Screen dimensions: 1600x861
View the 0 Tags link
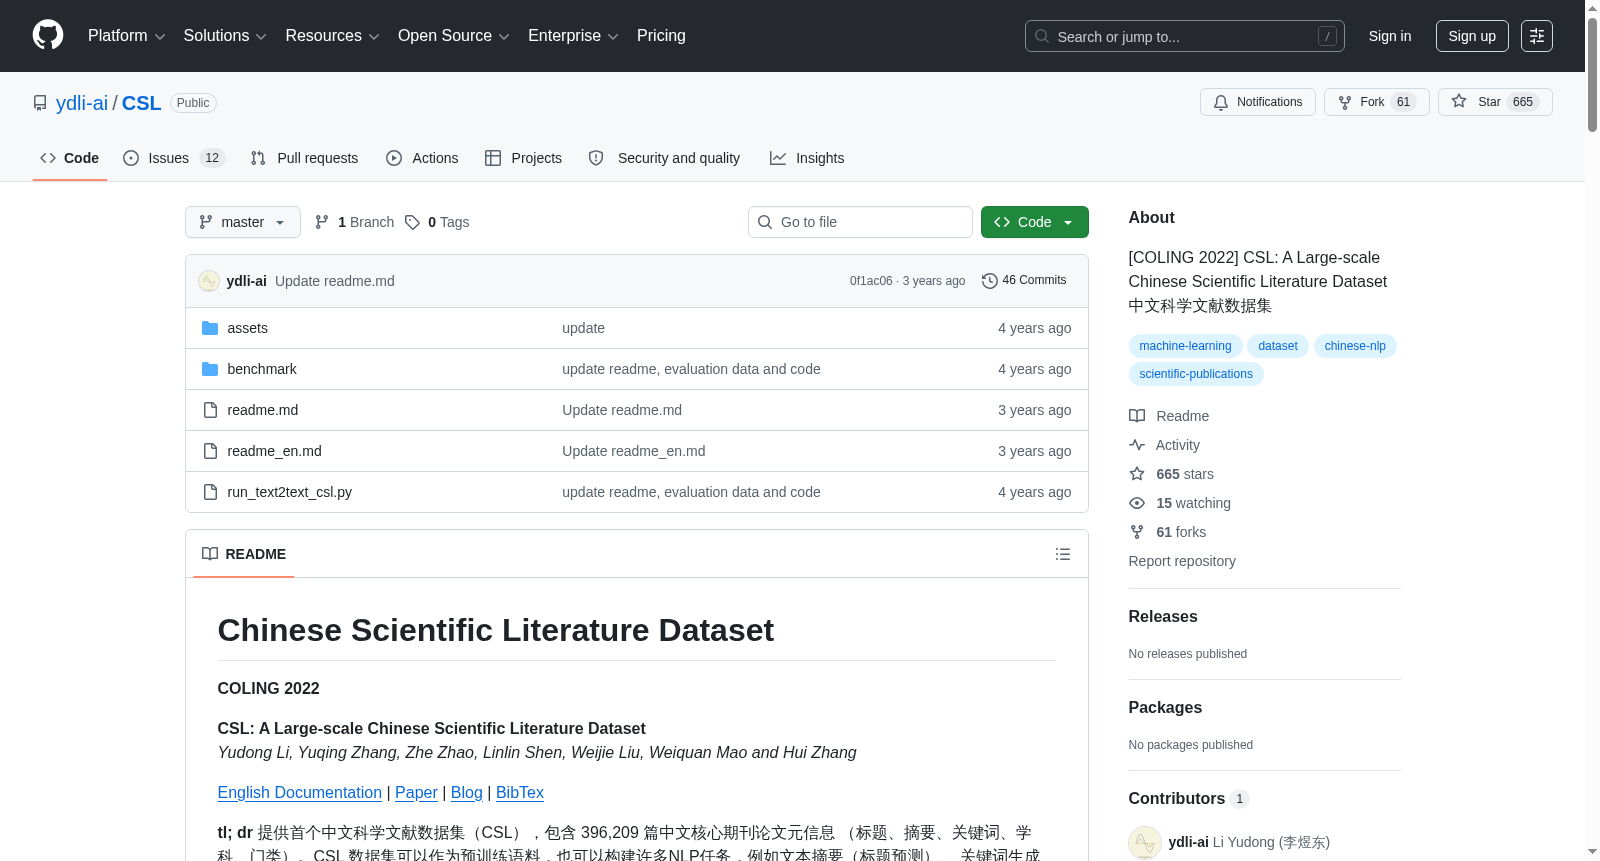click(437, 222)
